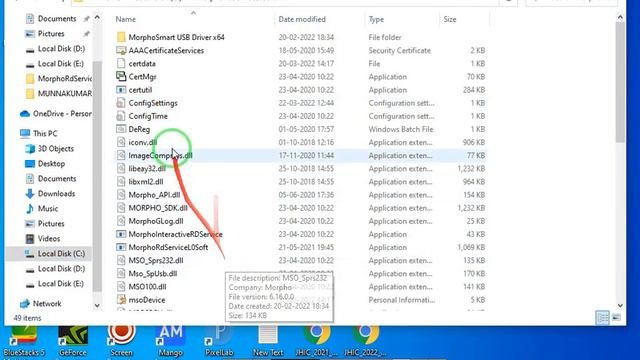Open Documents in Quick access
The width and height of the screenshot is (640, 360).
pos(57,18)
